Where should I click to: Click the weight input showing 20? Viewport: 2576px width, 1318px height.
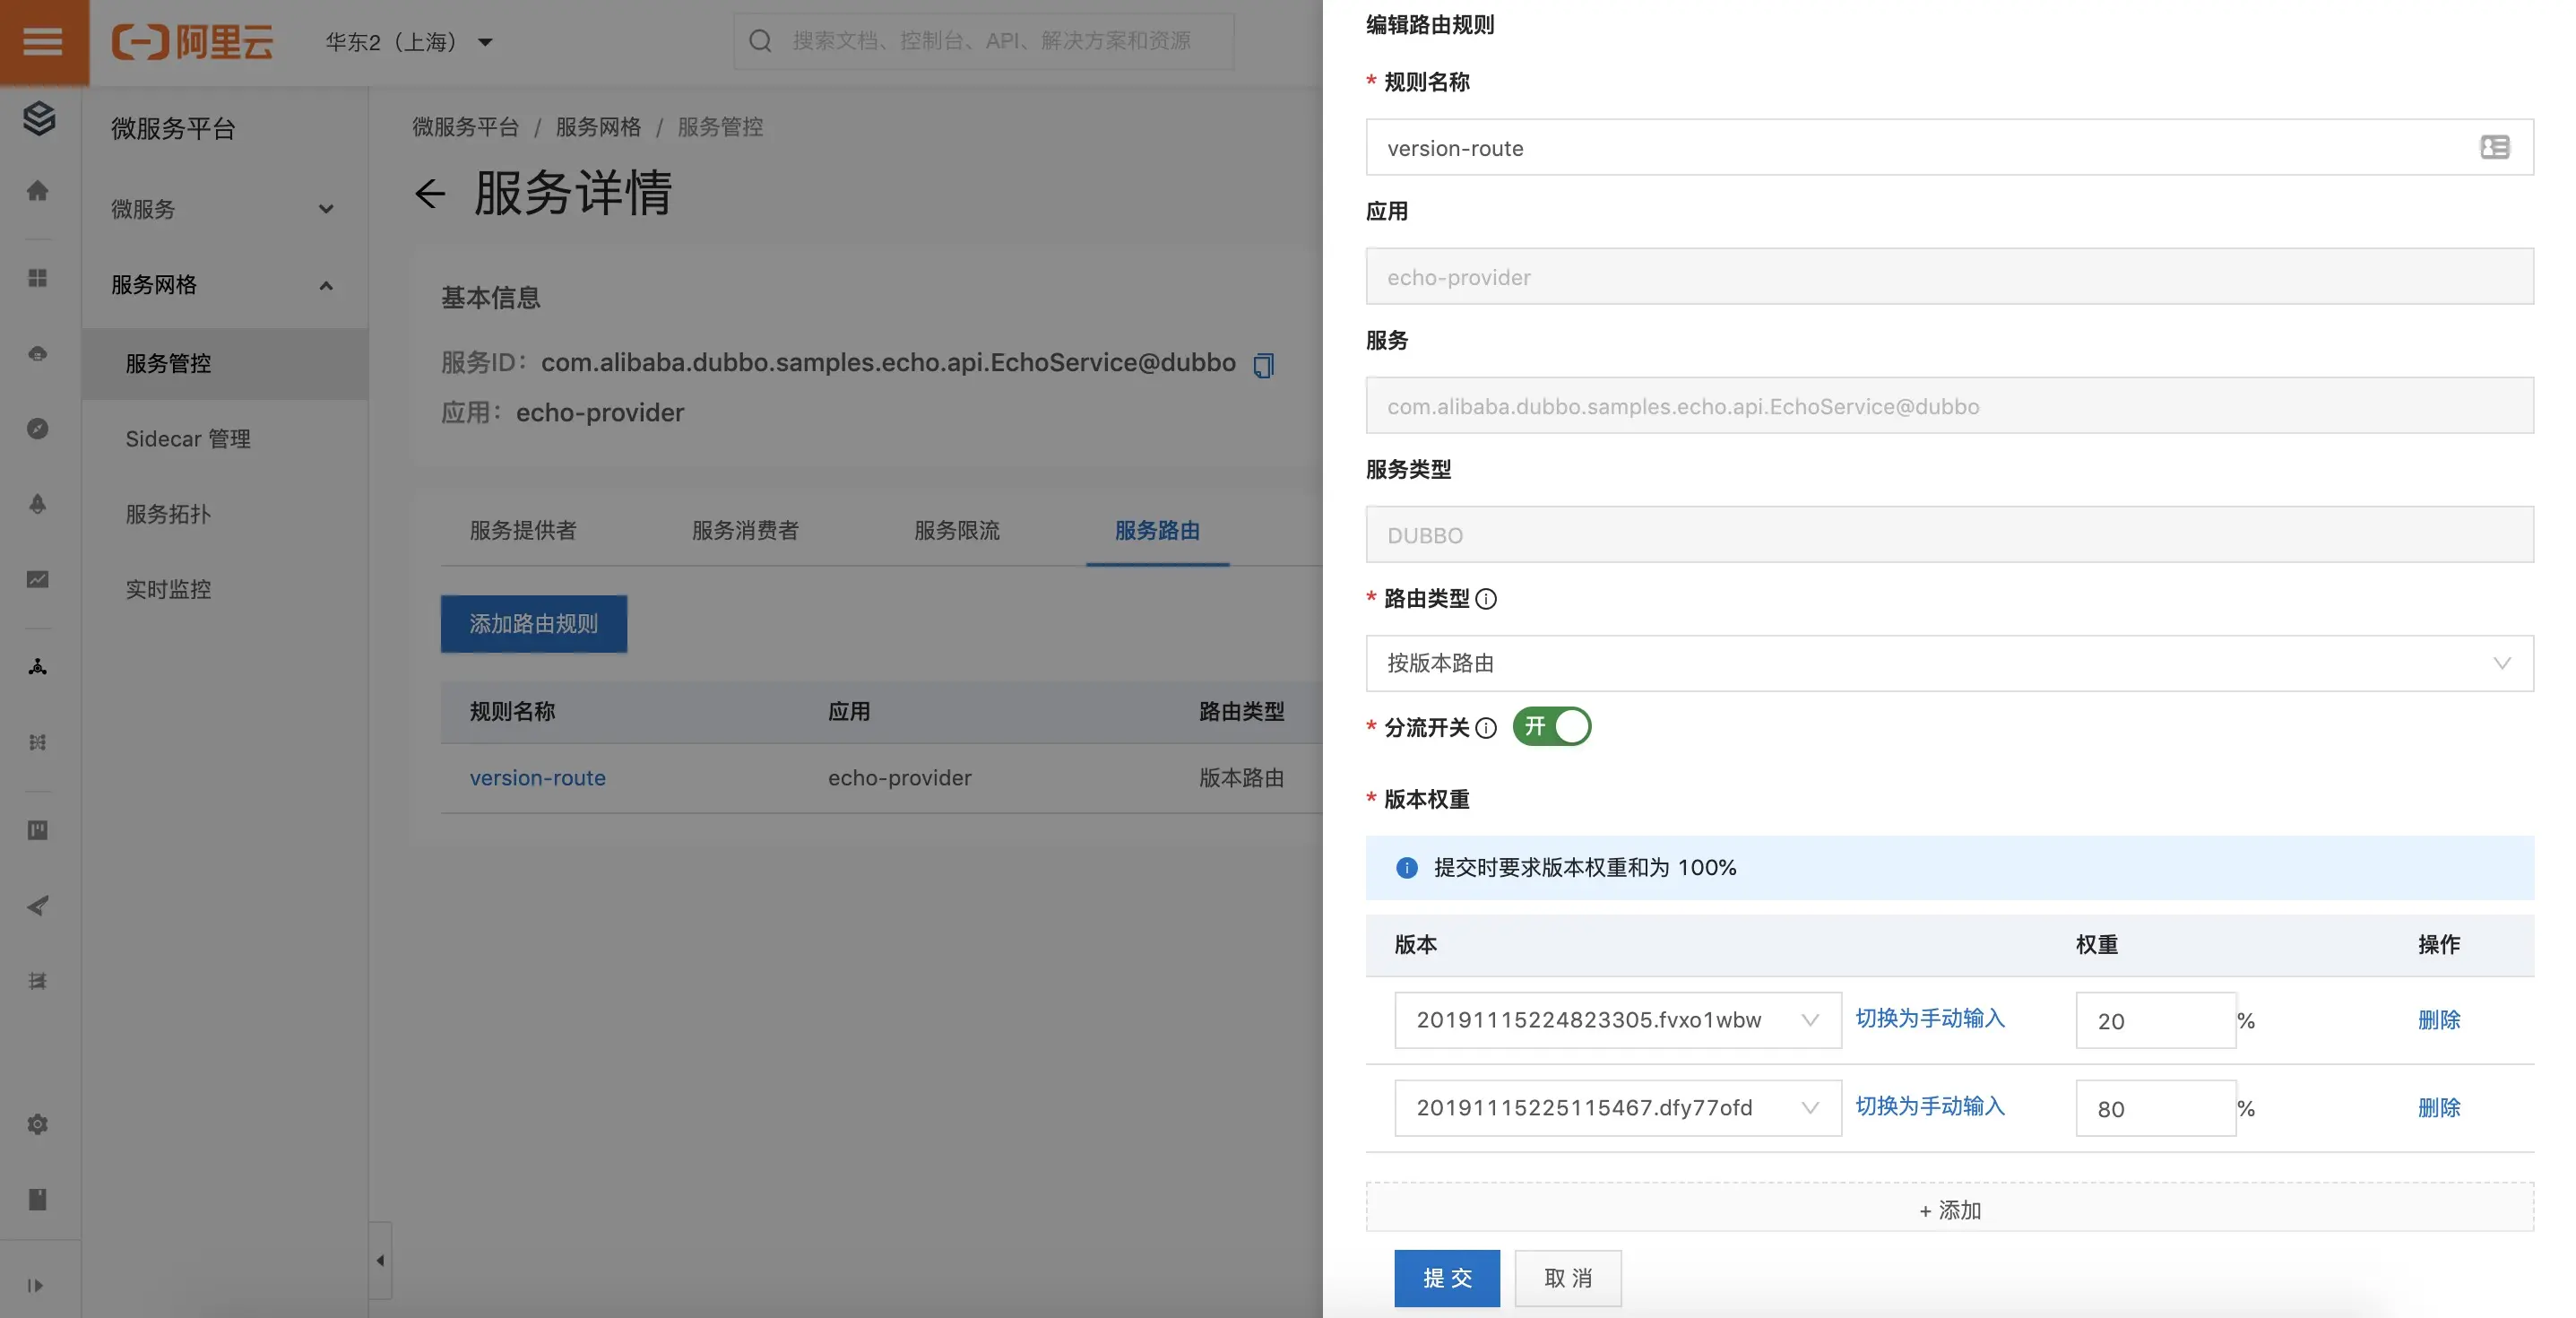click(x=2154, y=1021)
